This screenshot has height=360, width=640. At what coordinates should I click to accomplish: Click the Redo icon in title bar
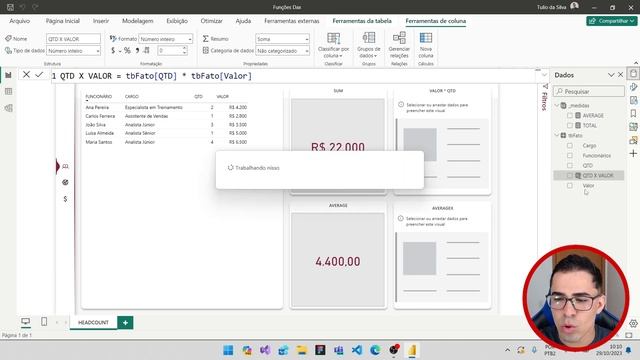pyautogui.click(x=35, y=7)
